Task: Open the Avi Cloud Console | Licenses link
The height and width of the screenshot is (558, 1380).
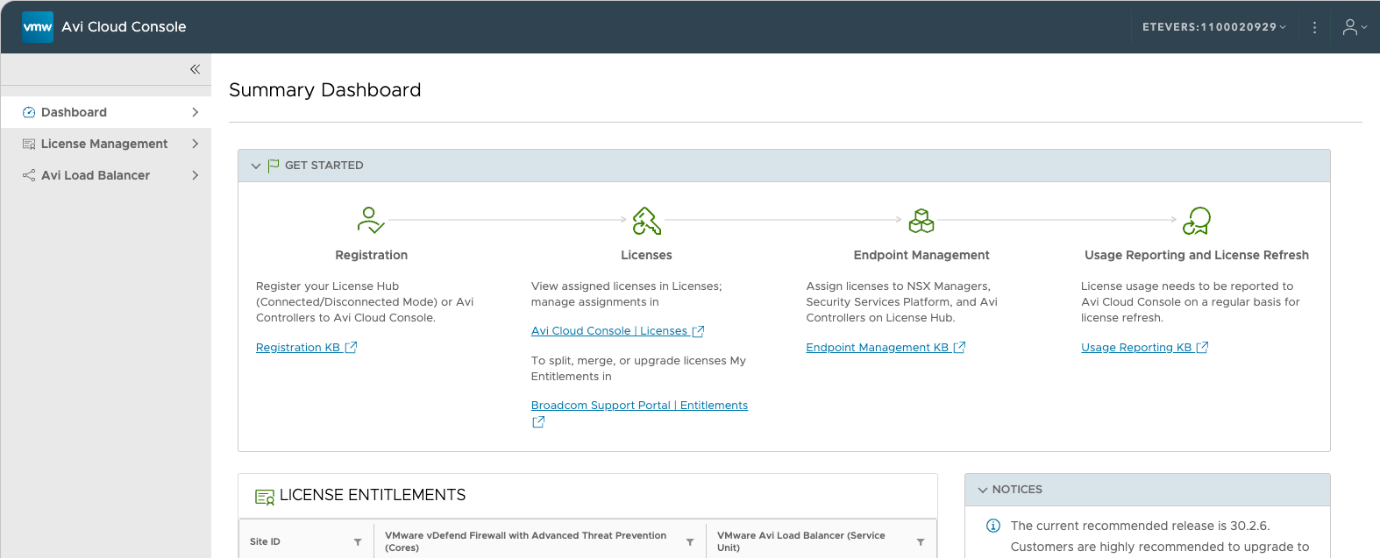Action: click(x=609, y=331)
